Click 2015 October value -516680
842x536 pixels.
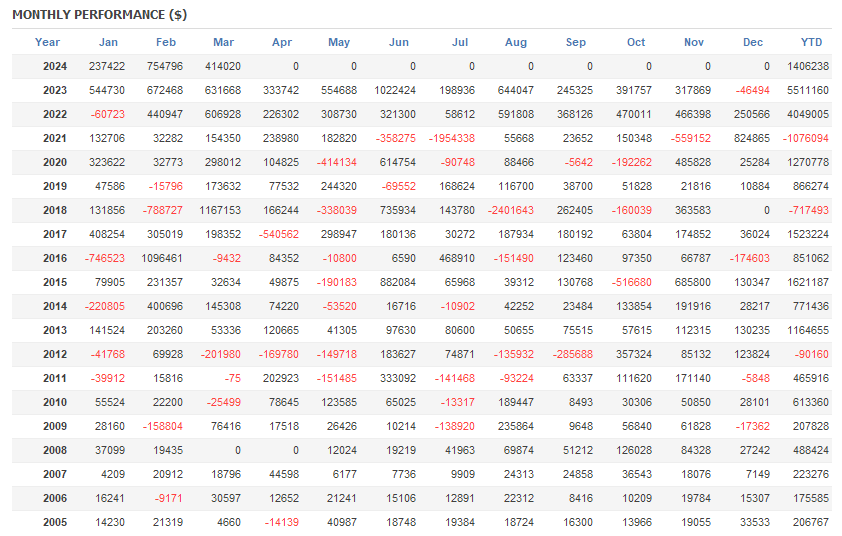(x=632, y=283)
